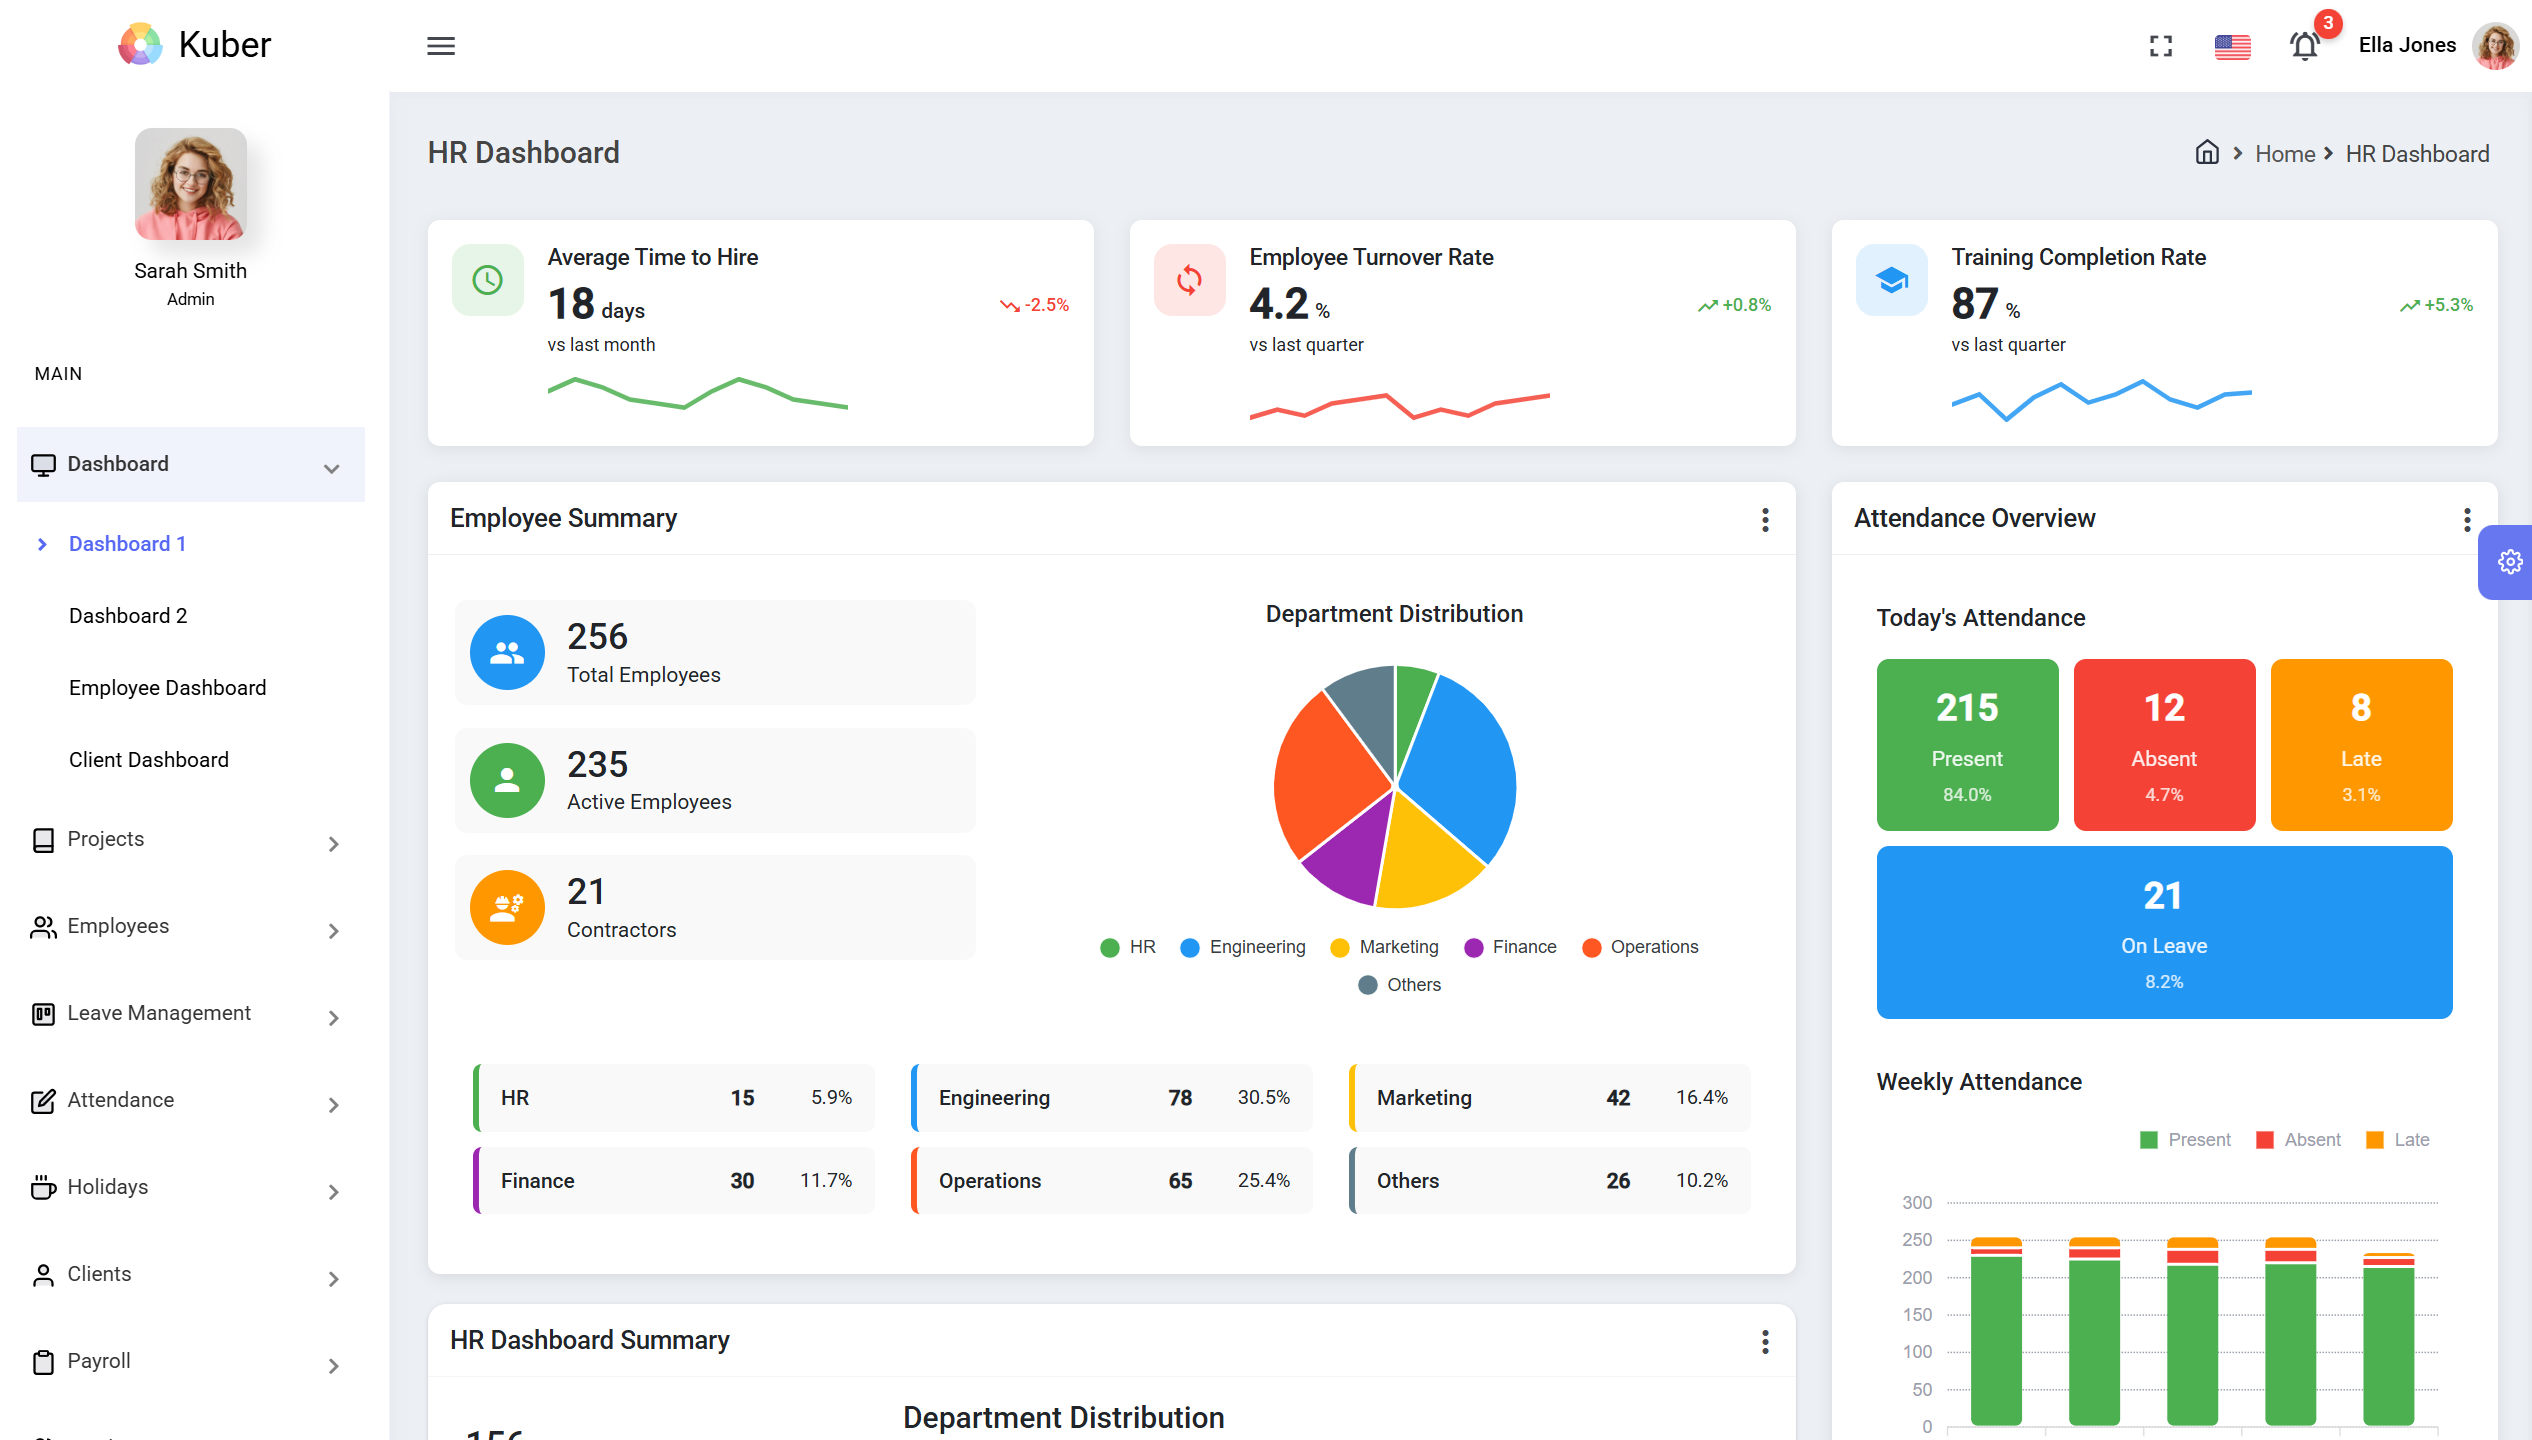Open Employee Summary three-dot menu

1765,519
